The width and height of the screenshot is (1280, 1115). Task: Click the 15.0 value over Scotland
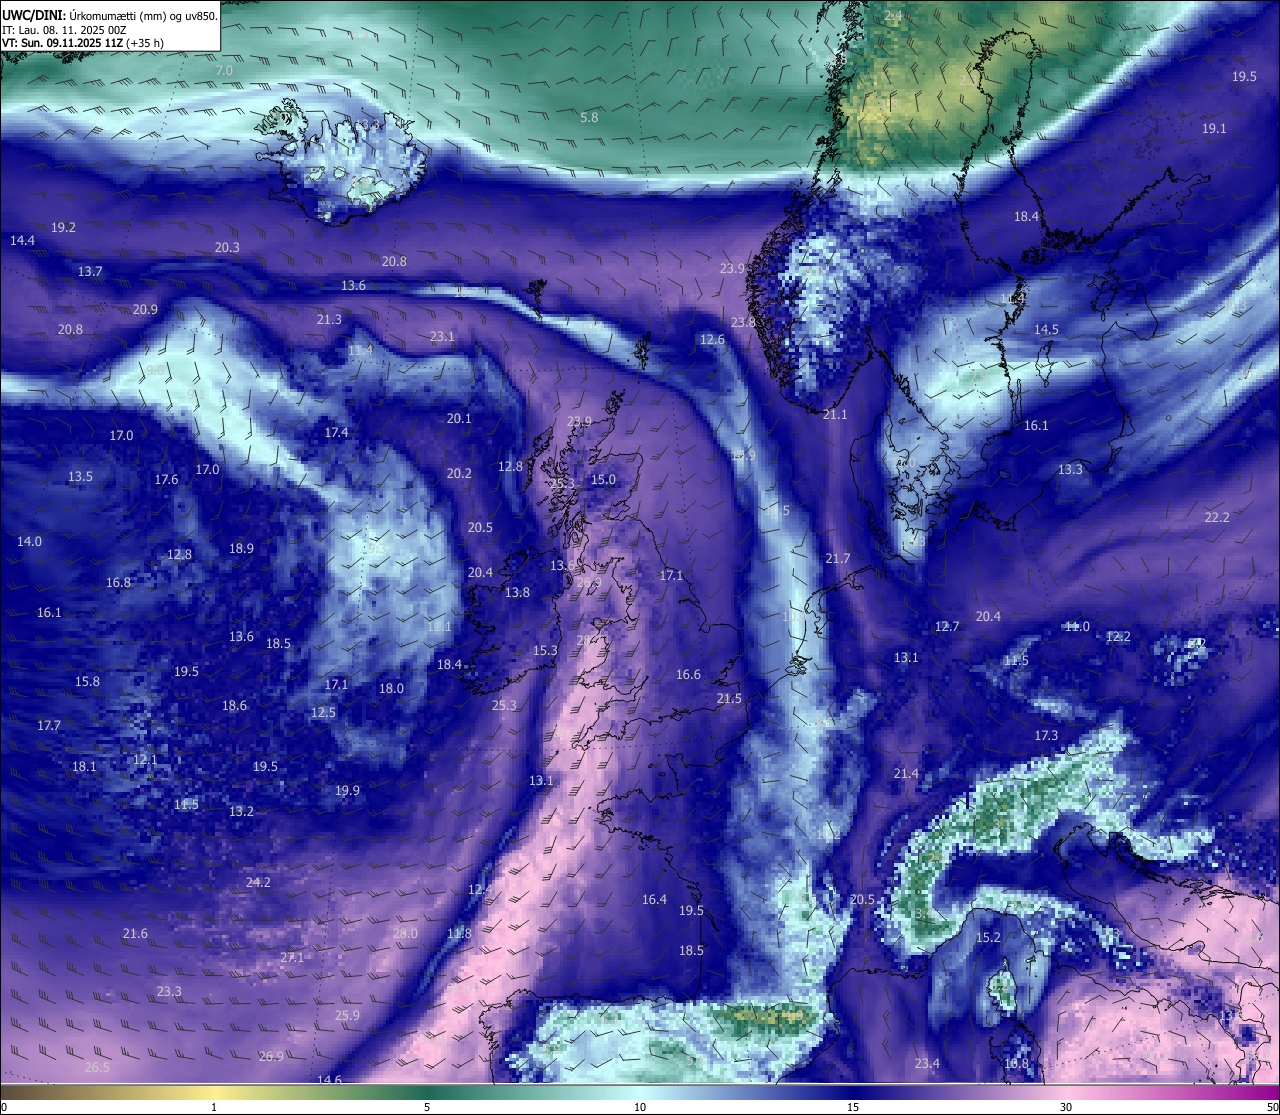[603, 479]
